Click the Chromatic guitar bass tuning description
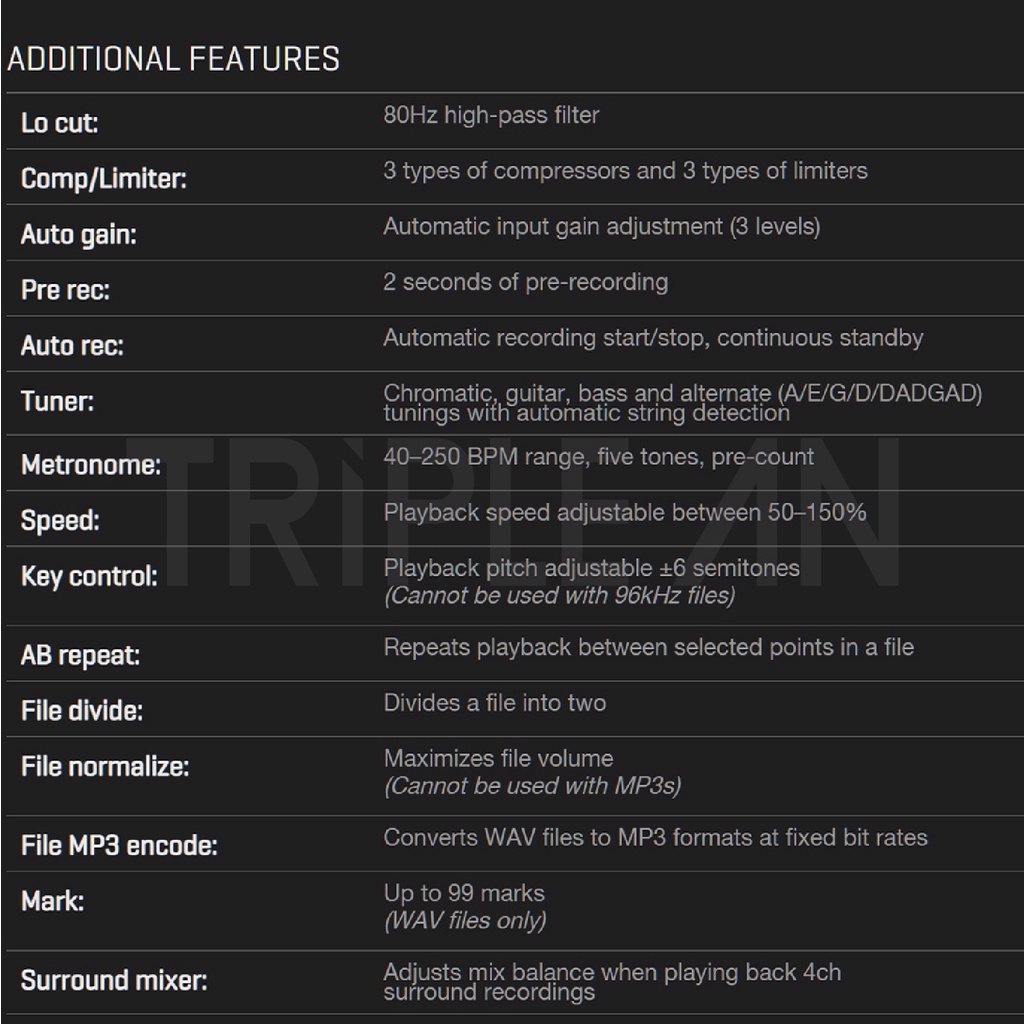Image resolution: width=1024 pixels, height=1024 pixels. [x=682, y=403]
